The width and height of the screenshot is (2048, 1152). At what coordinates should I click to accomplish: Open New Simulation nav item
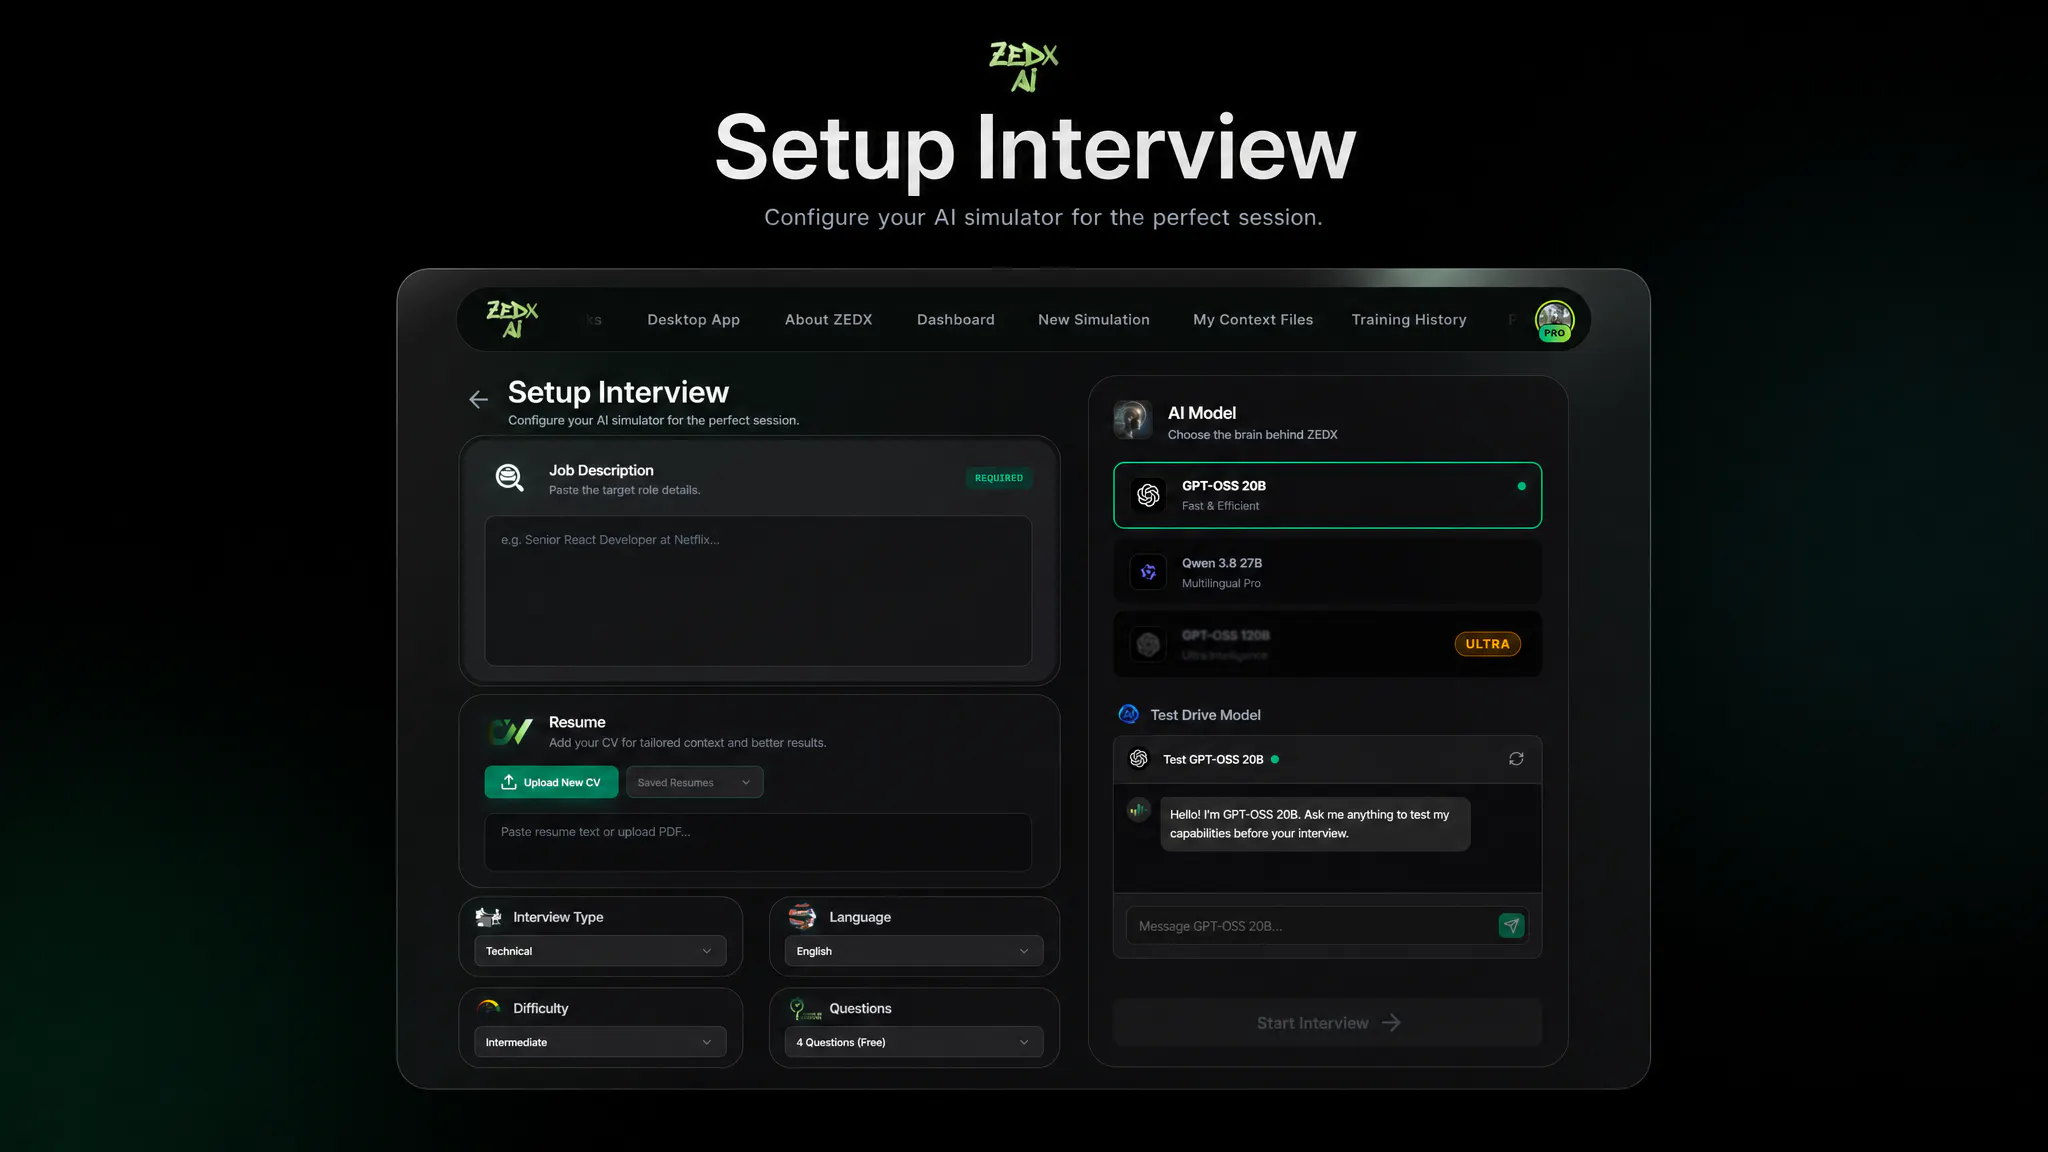(1093, 320)
